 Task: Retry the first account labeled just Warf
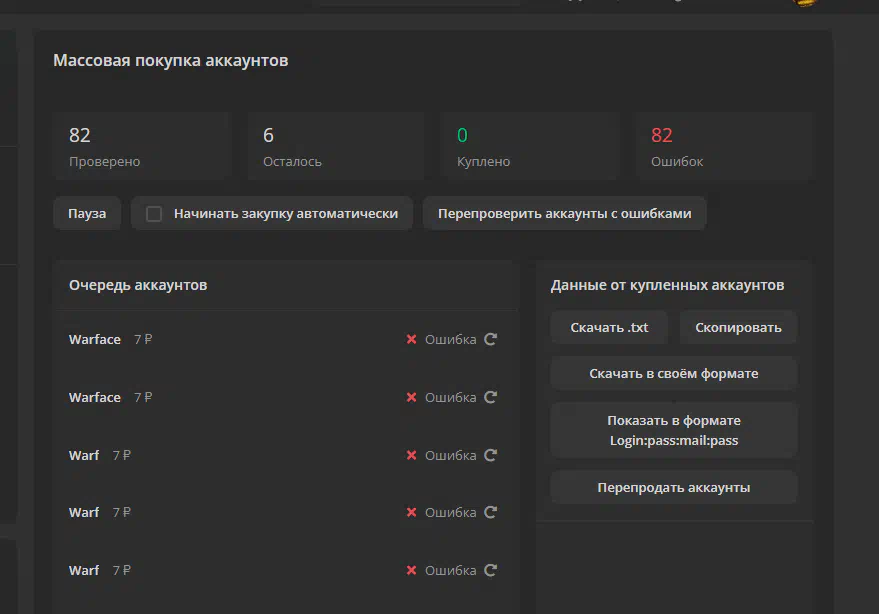tap(491, 455)
